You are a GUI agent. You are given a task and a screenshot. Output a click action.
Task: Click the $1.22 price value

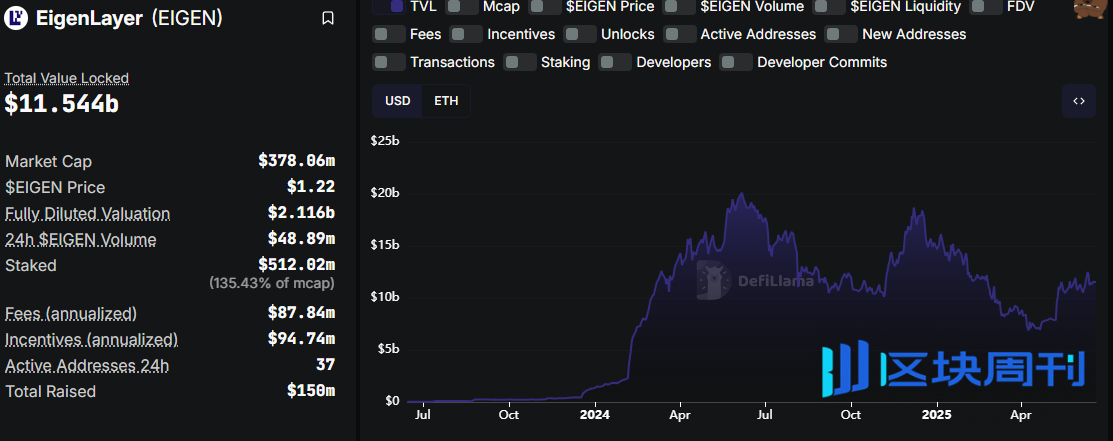coord(311,187)
